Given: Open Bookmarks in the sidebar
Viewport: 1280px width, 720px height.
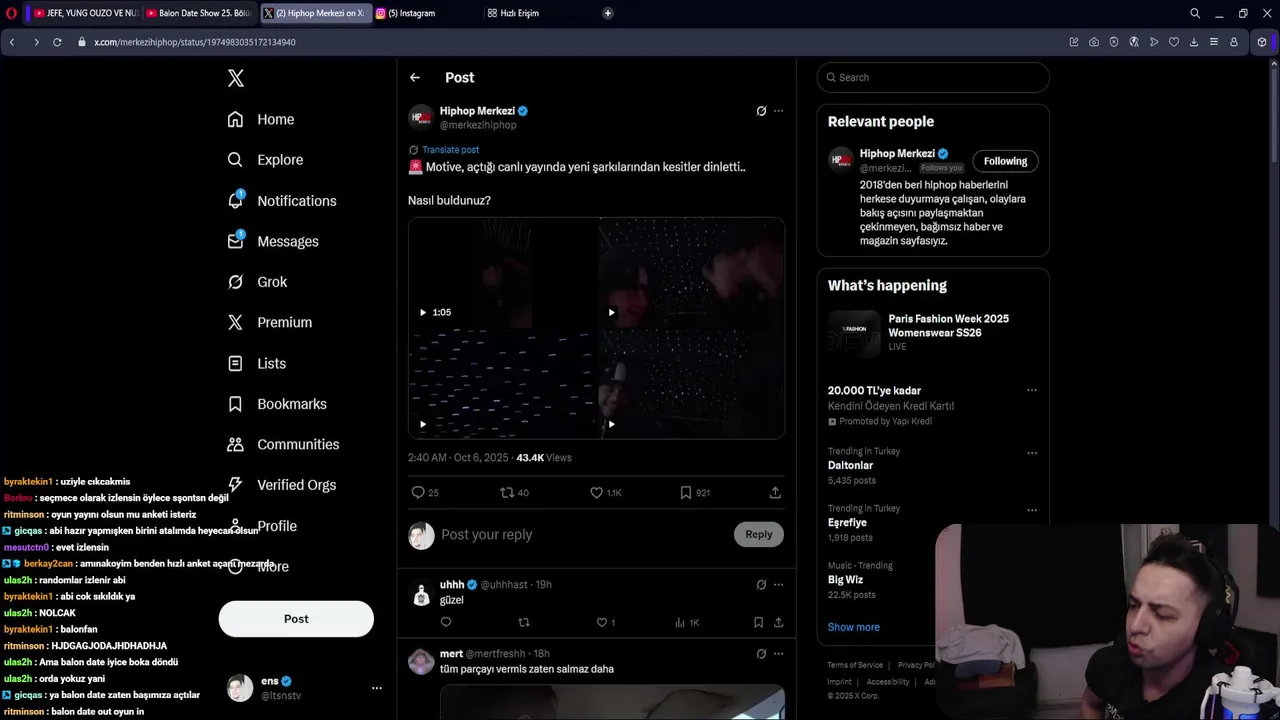Looking at the screenshot, I should click(277, 404).
